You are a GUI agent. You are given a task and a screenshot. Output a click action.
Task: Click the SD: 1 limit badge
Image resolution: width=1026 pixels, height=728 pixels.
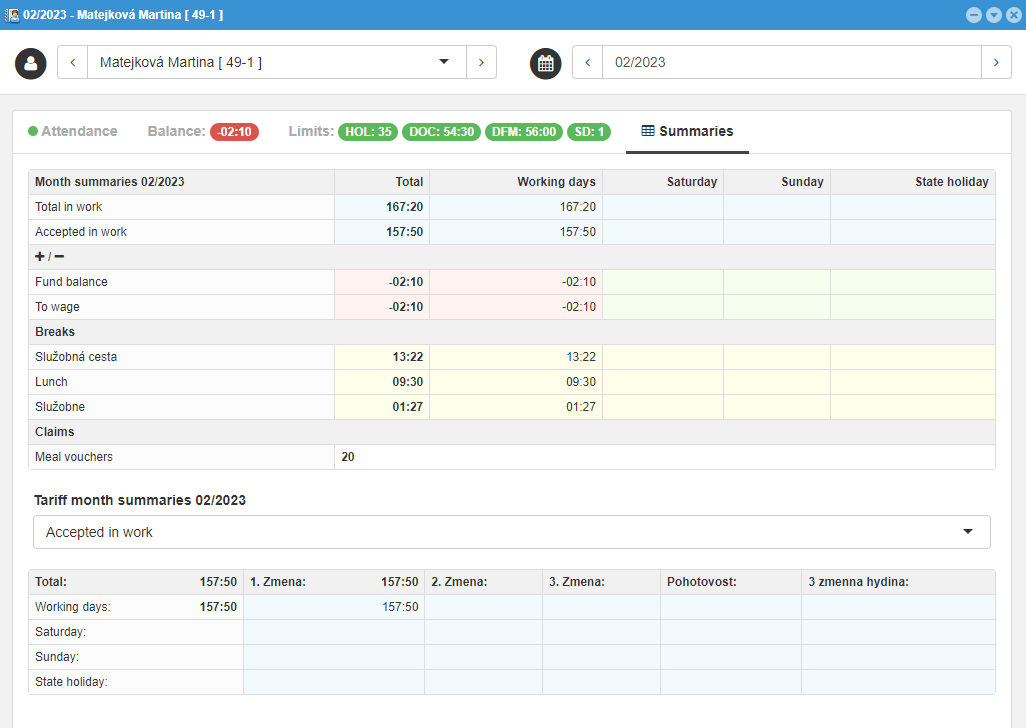[589, 132]
